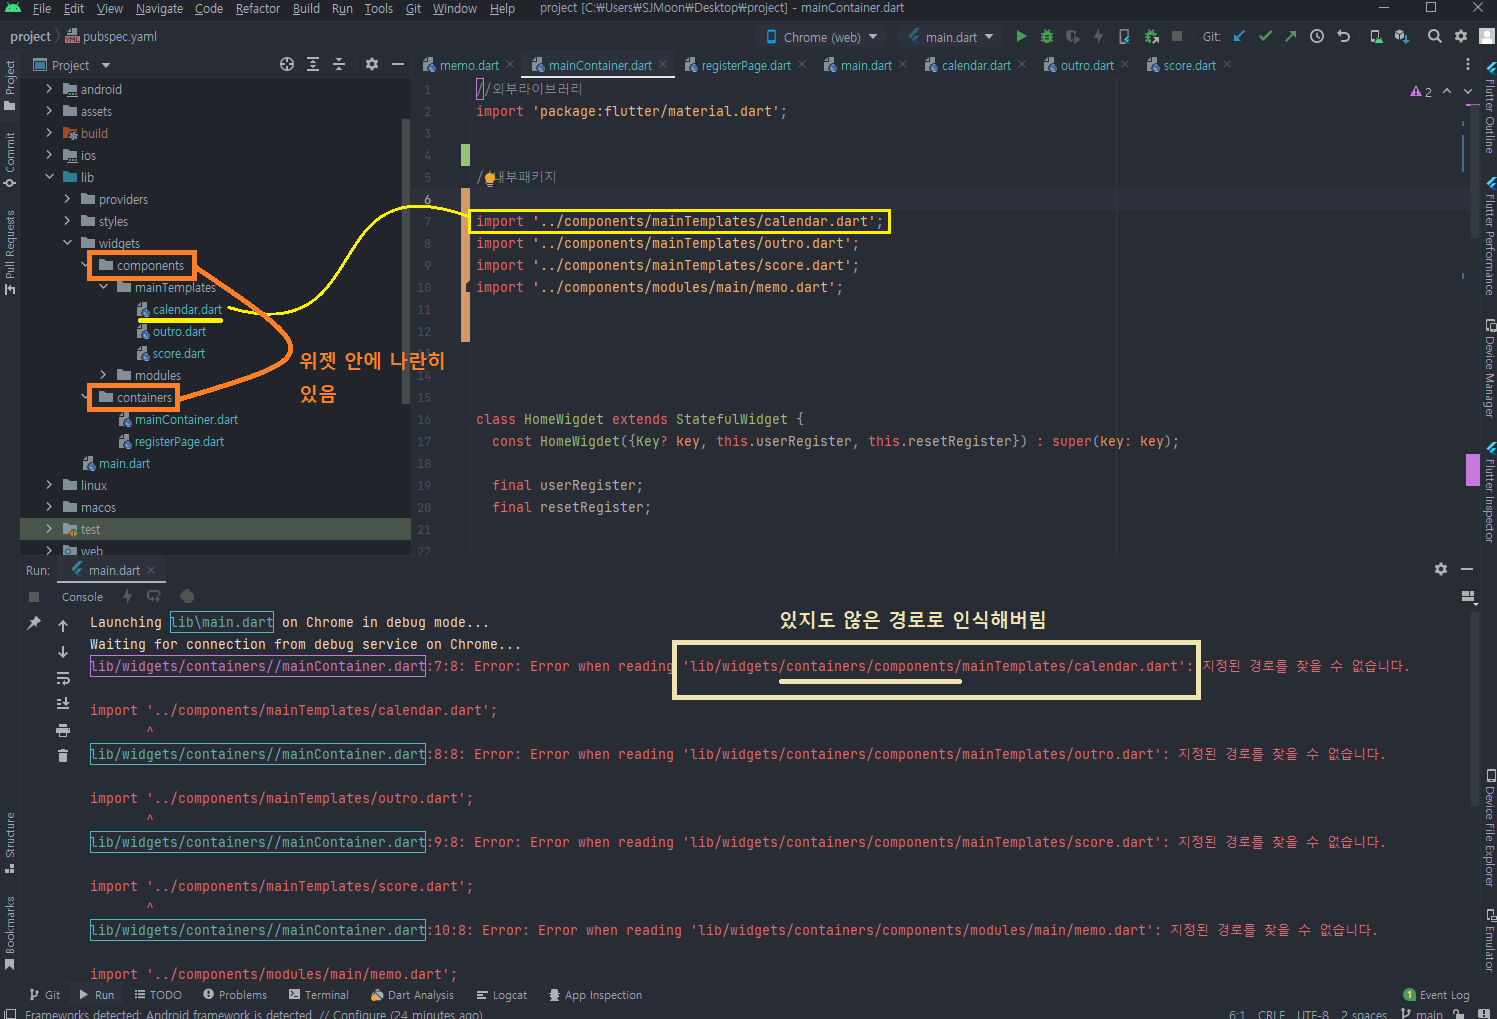Clear console output with trash icon
The image size is (1497, 1019).
pos(63,756)
